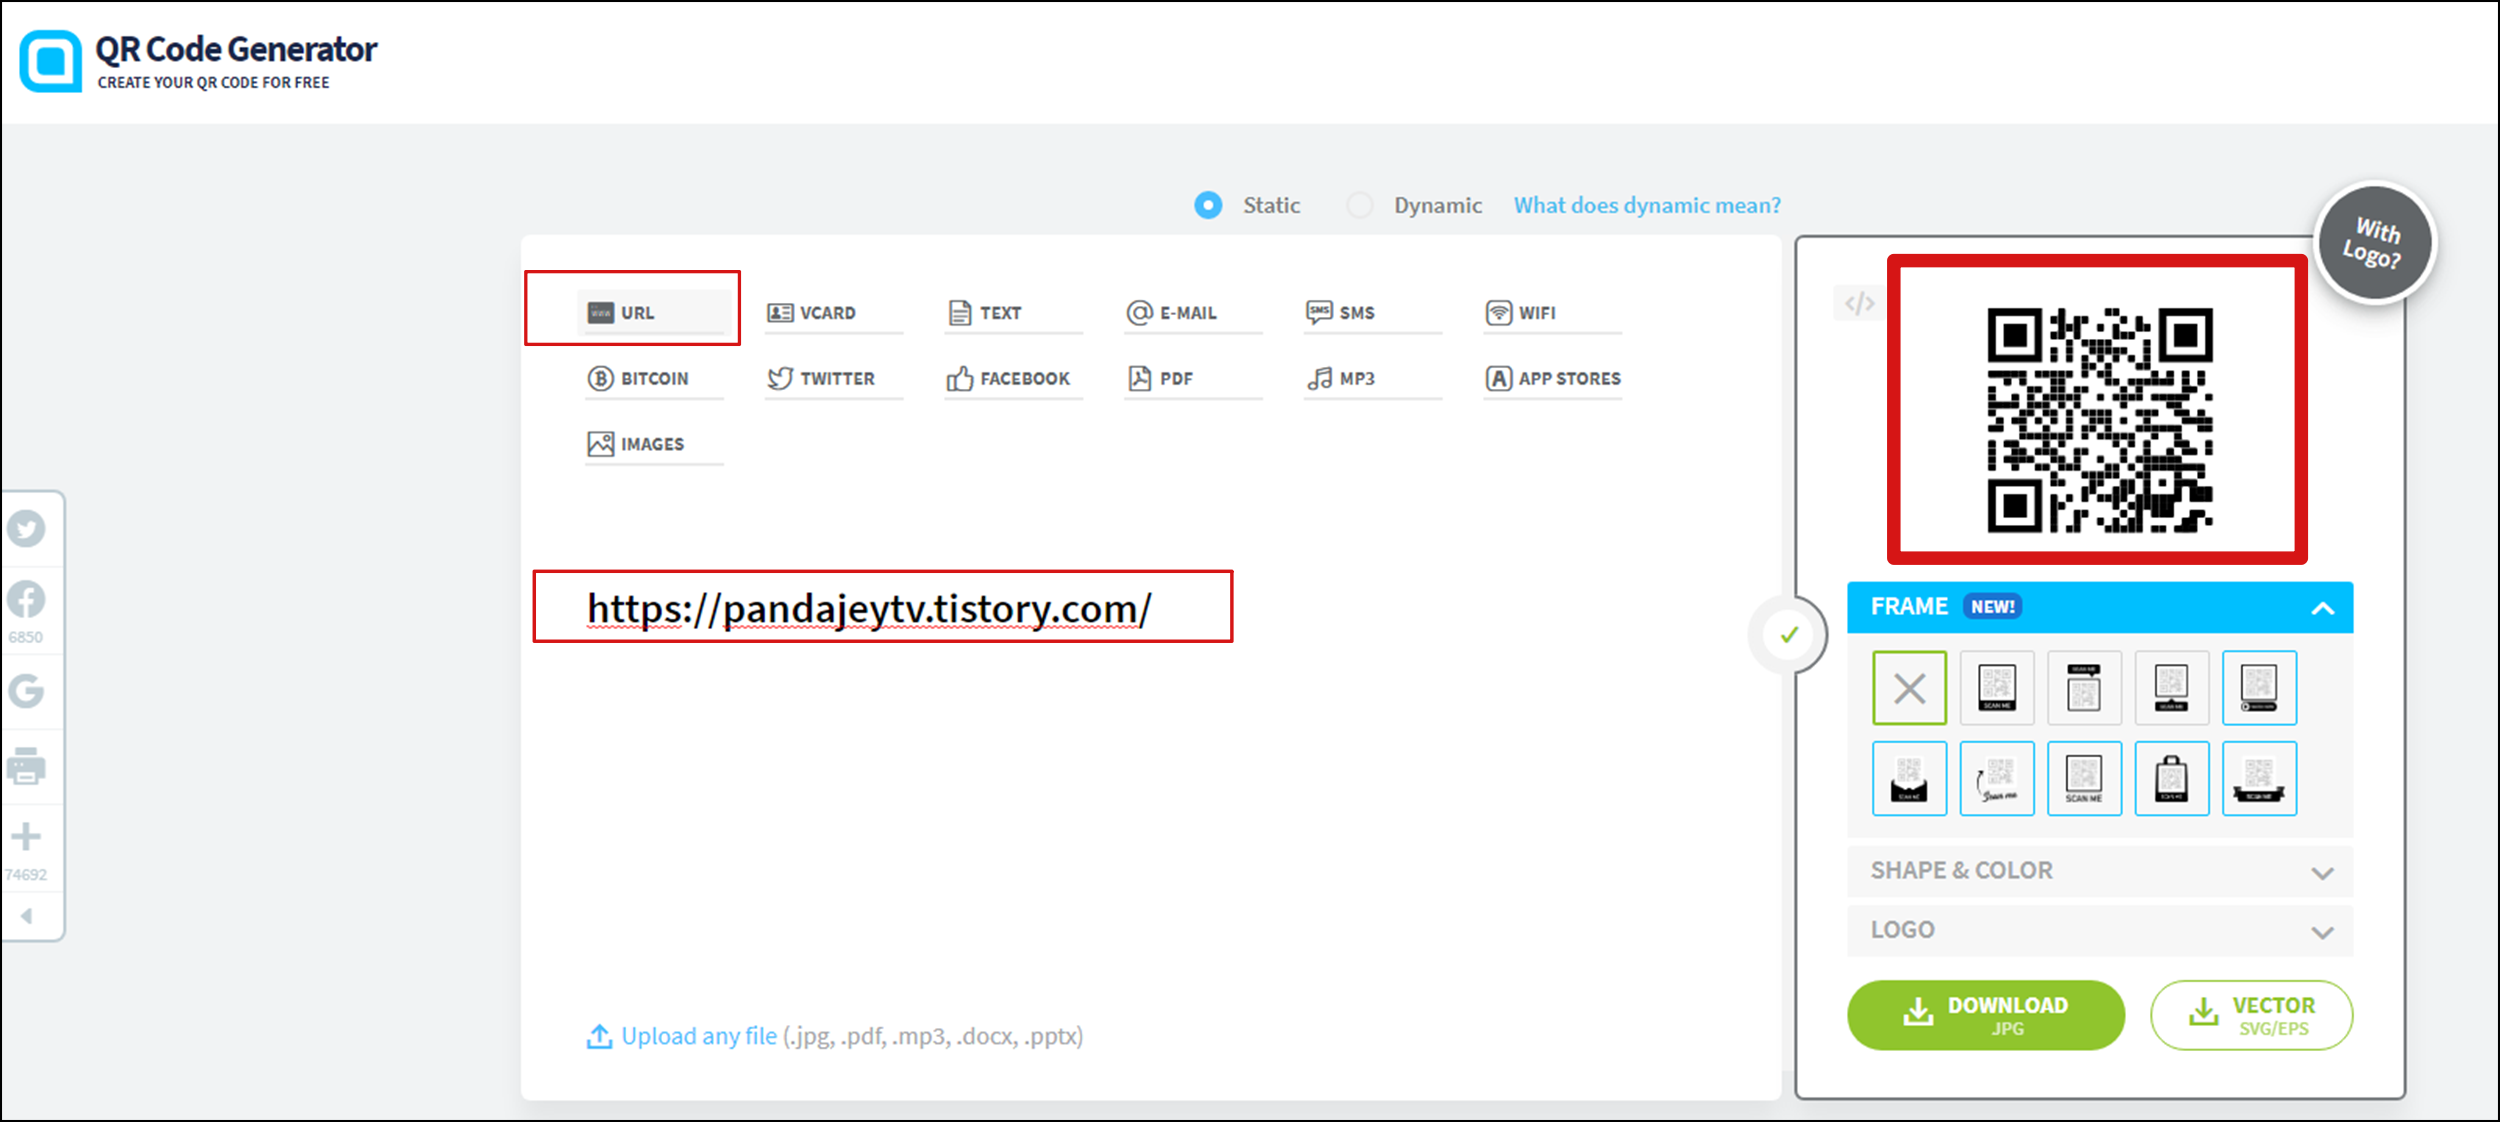Choose the E-MAIL type tab
The image size is (2500, 1122).
[x=1193, y=313]
